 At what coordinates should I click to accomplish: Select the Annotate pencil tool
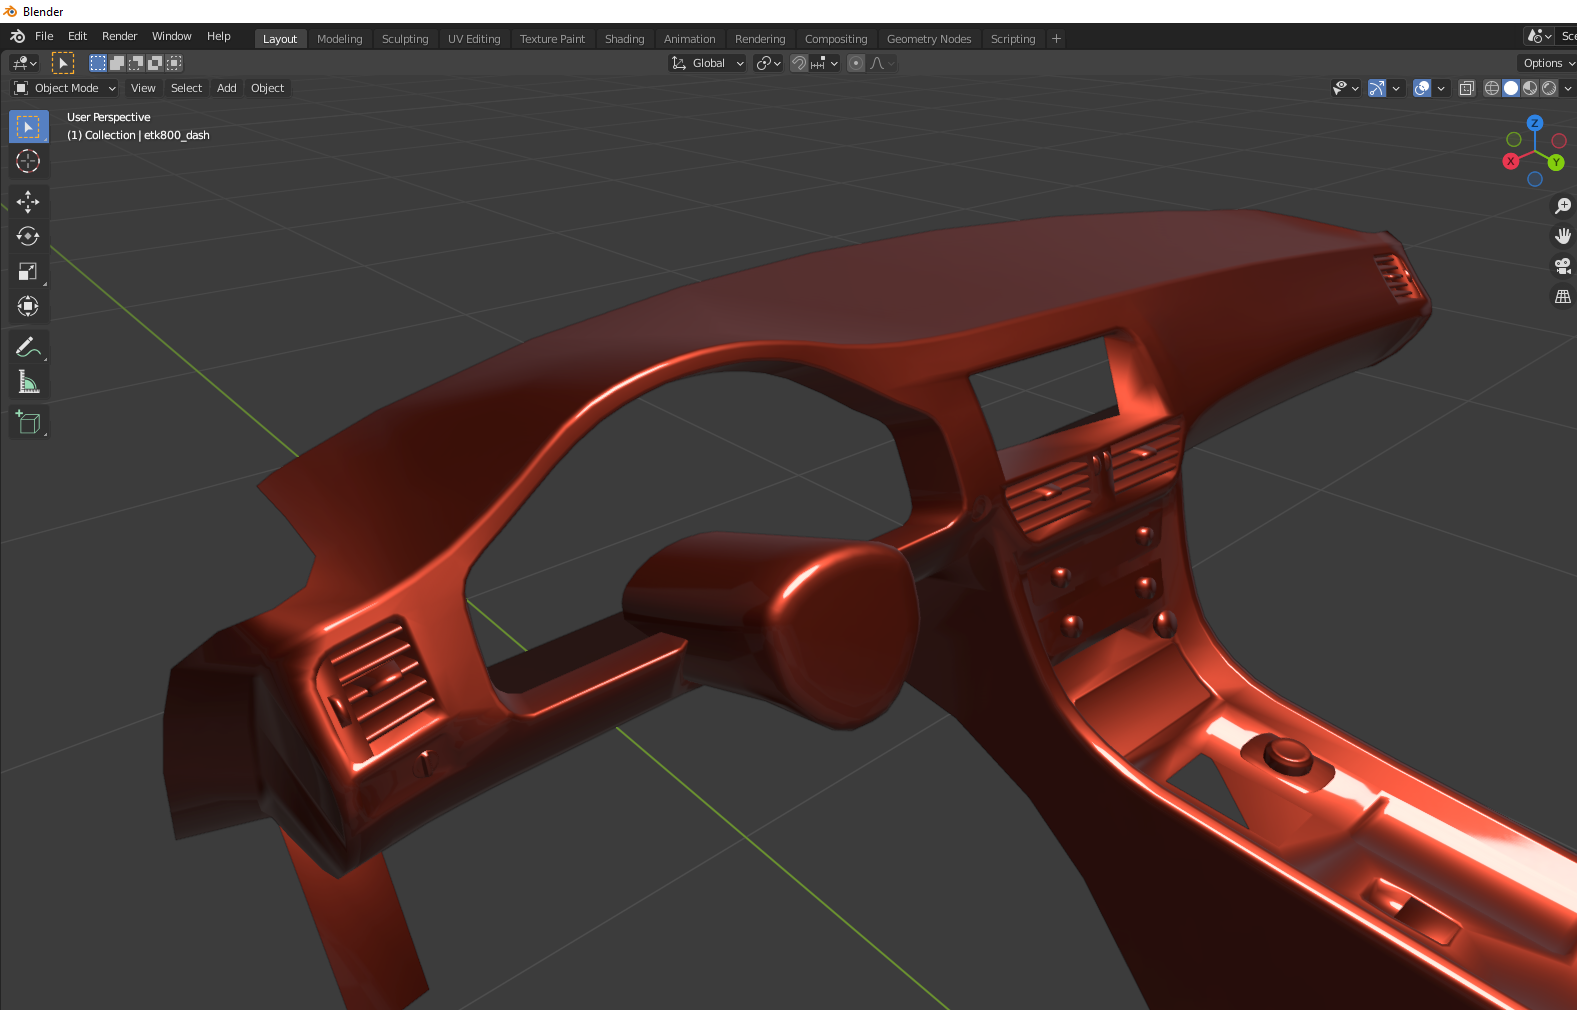[28, 347]
